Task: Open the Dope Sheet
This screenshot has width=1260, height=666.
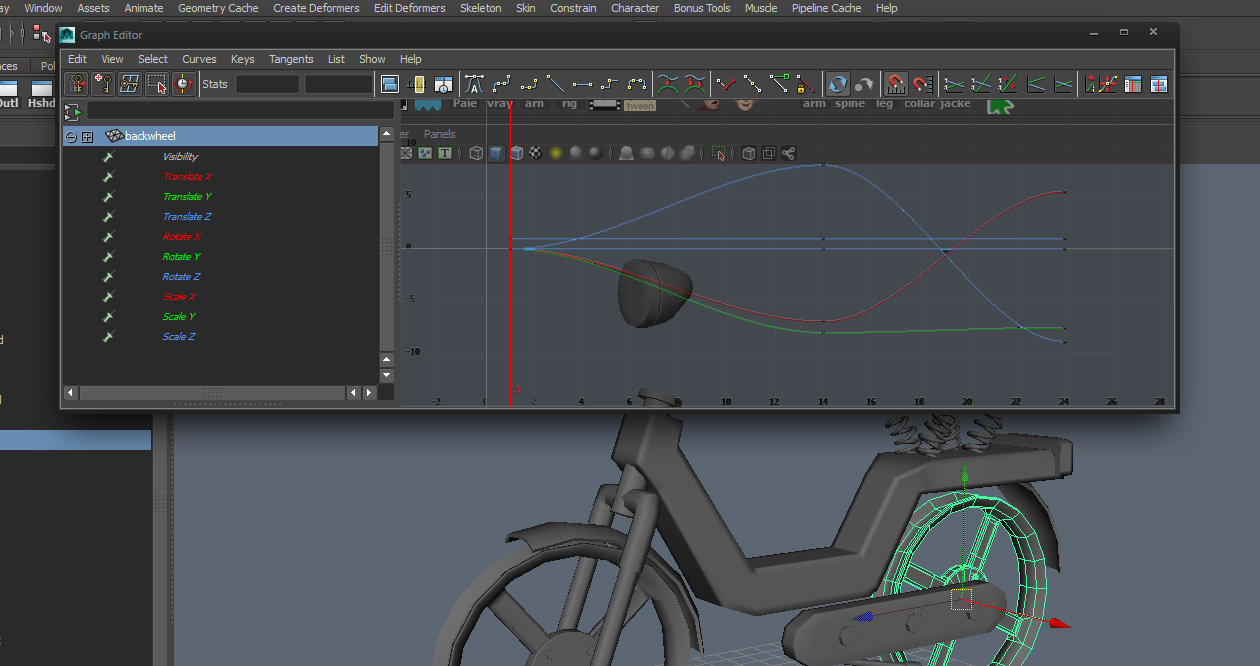Action: [x=1132, y=84]
